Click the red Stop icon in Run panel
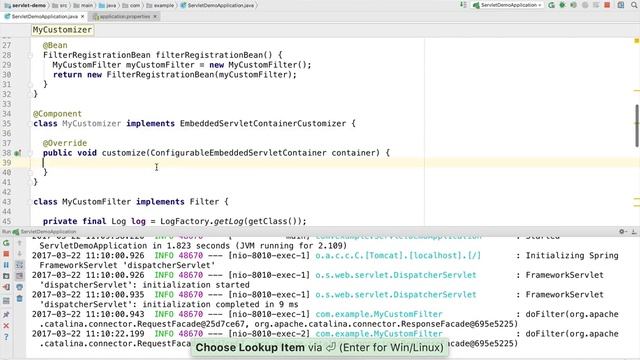The image size is (640, 360). [x=6, y=254]
